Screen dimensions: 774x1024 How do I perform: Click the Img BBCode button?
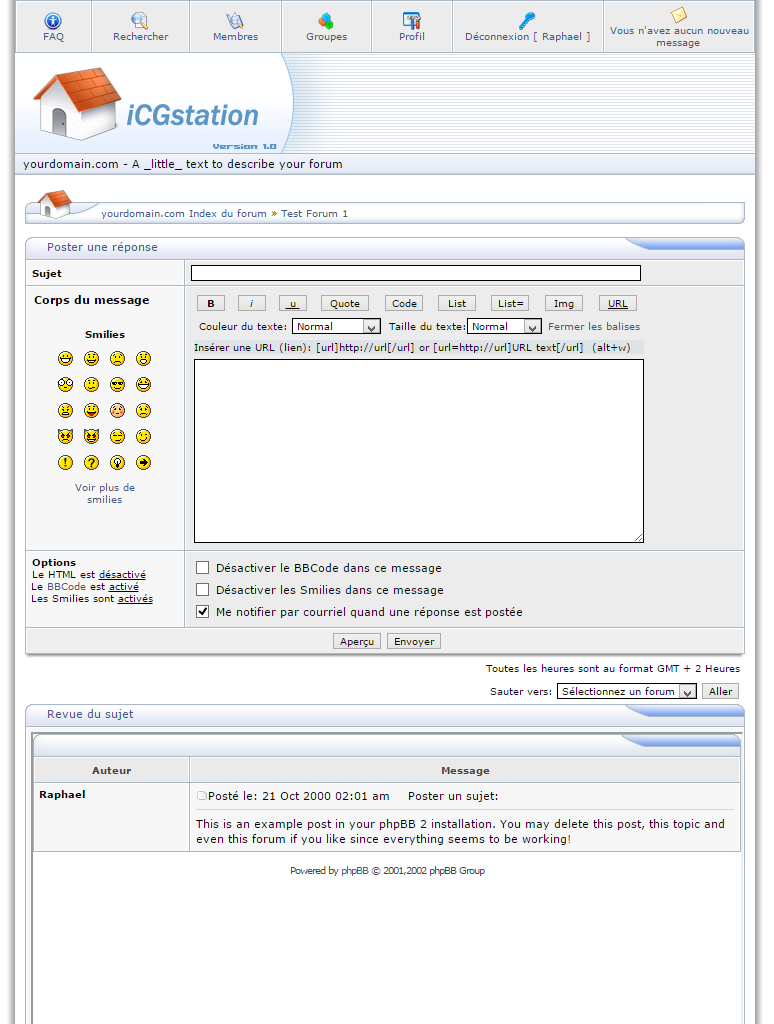[564, 304]
